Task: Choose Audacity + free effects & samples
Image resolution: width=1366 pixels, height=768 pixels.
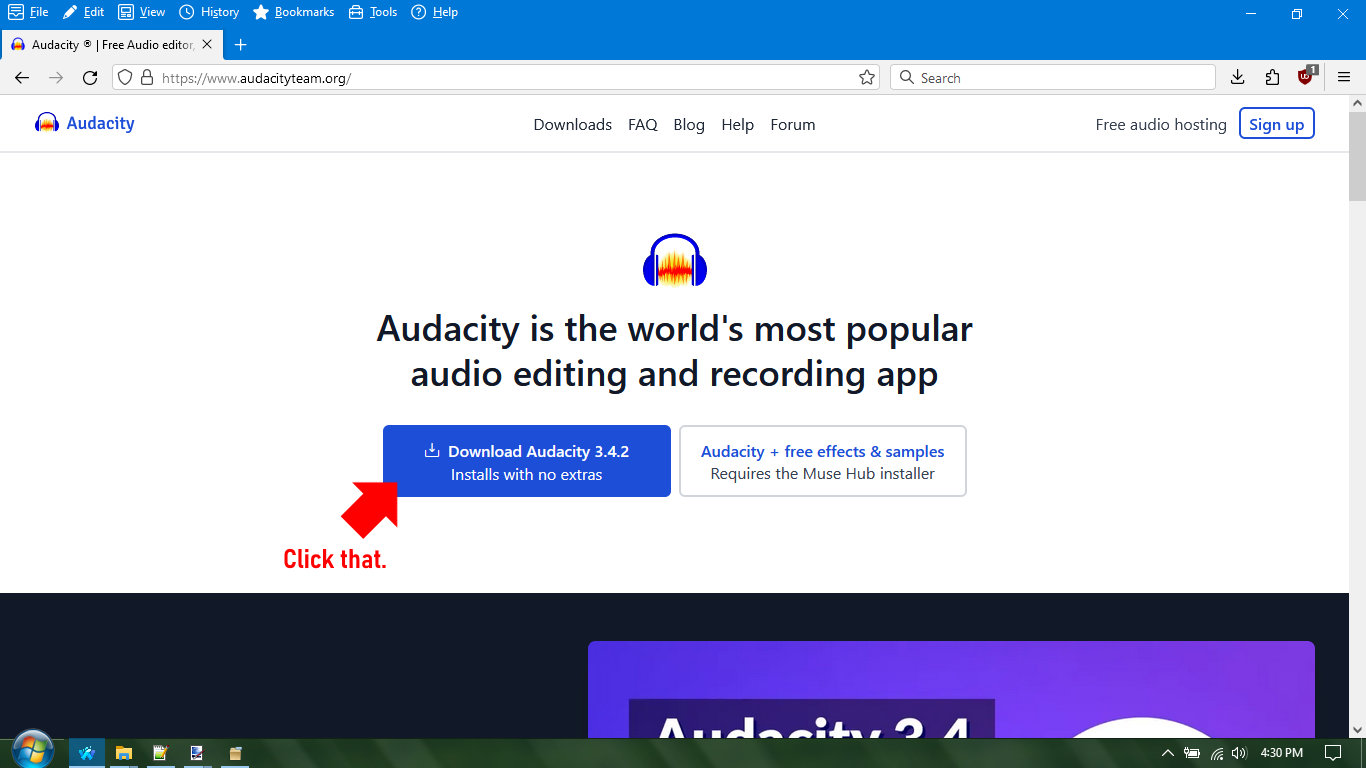Action: 823,461
